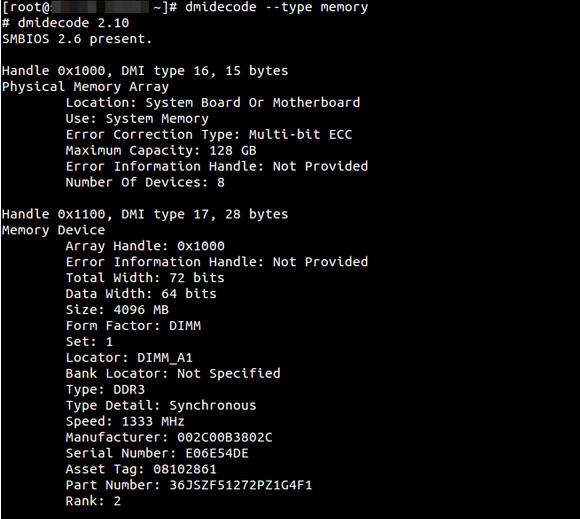The height and width of the screenshot is (519, 580).
Task: Click the 'Rank: 2' line
Action: [x=93, y=501]
